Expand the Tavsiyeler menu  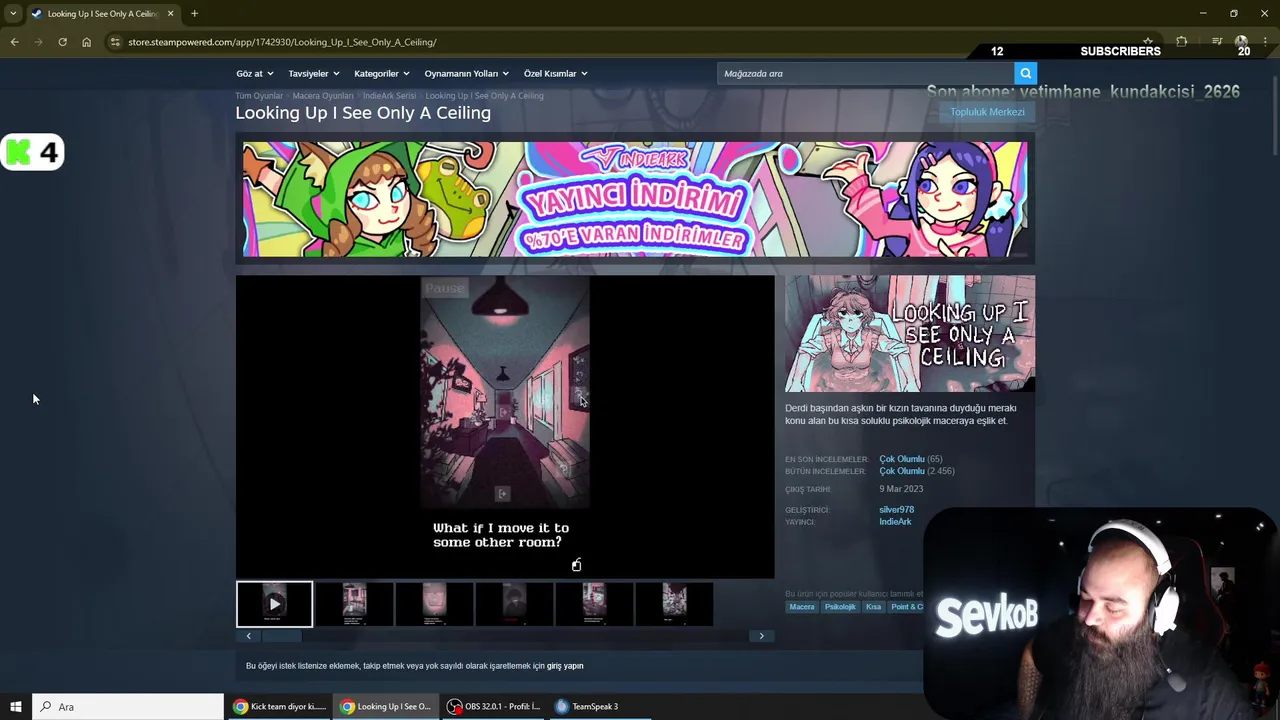click(314, 73)
